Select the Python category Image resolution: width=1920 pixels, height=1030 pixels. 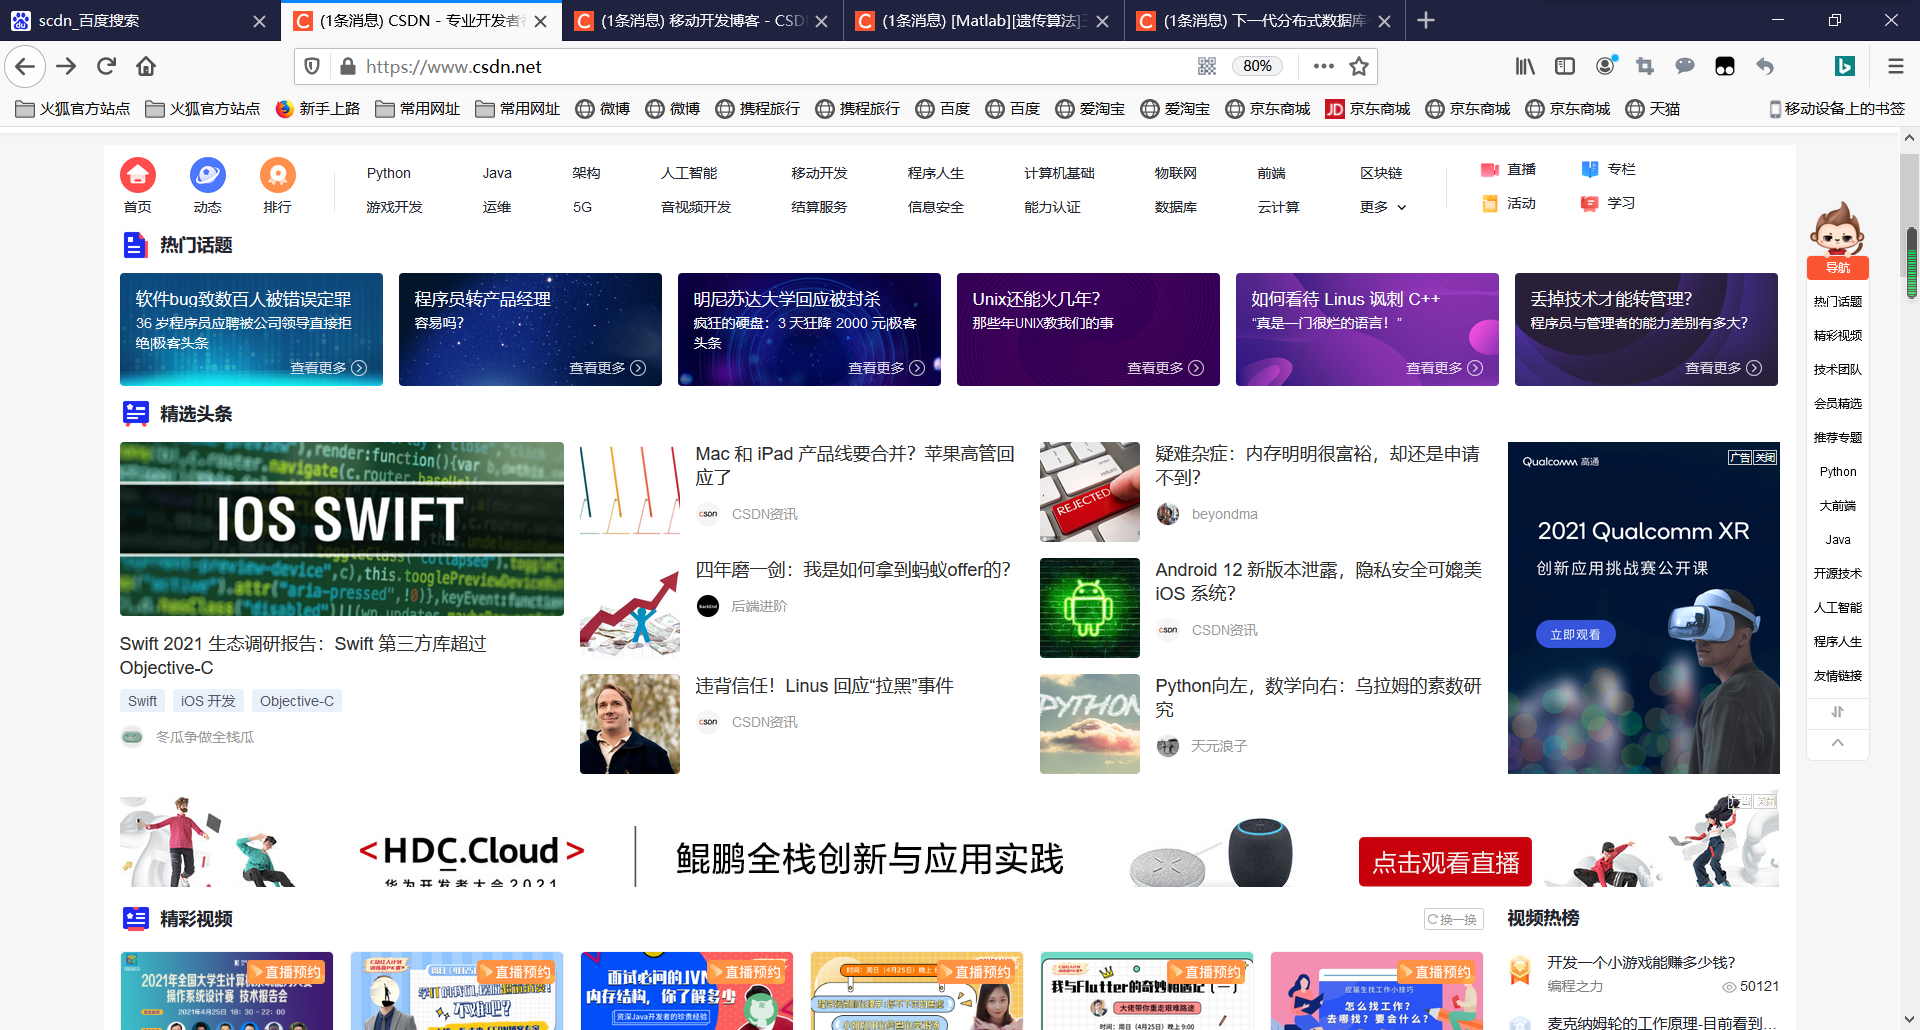click(x=389, y=173)
